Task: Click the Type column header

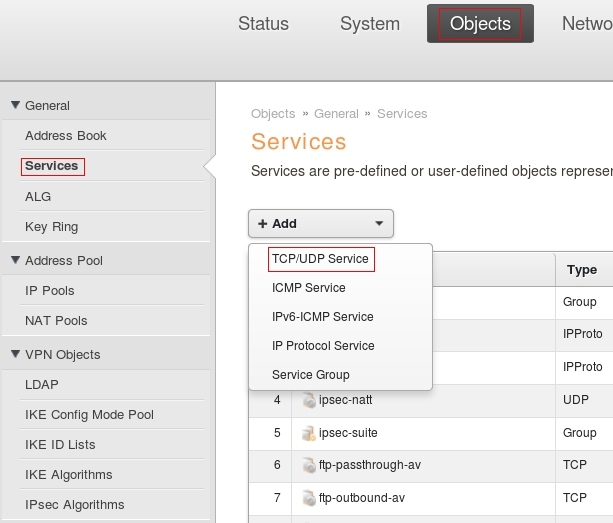Action: (581, 270)
